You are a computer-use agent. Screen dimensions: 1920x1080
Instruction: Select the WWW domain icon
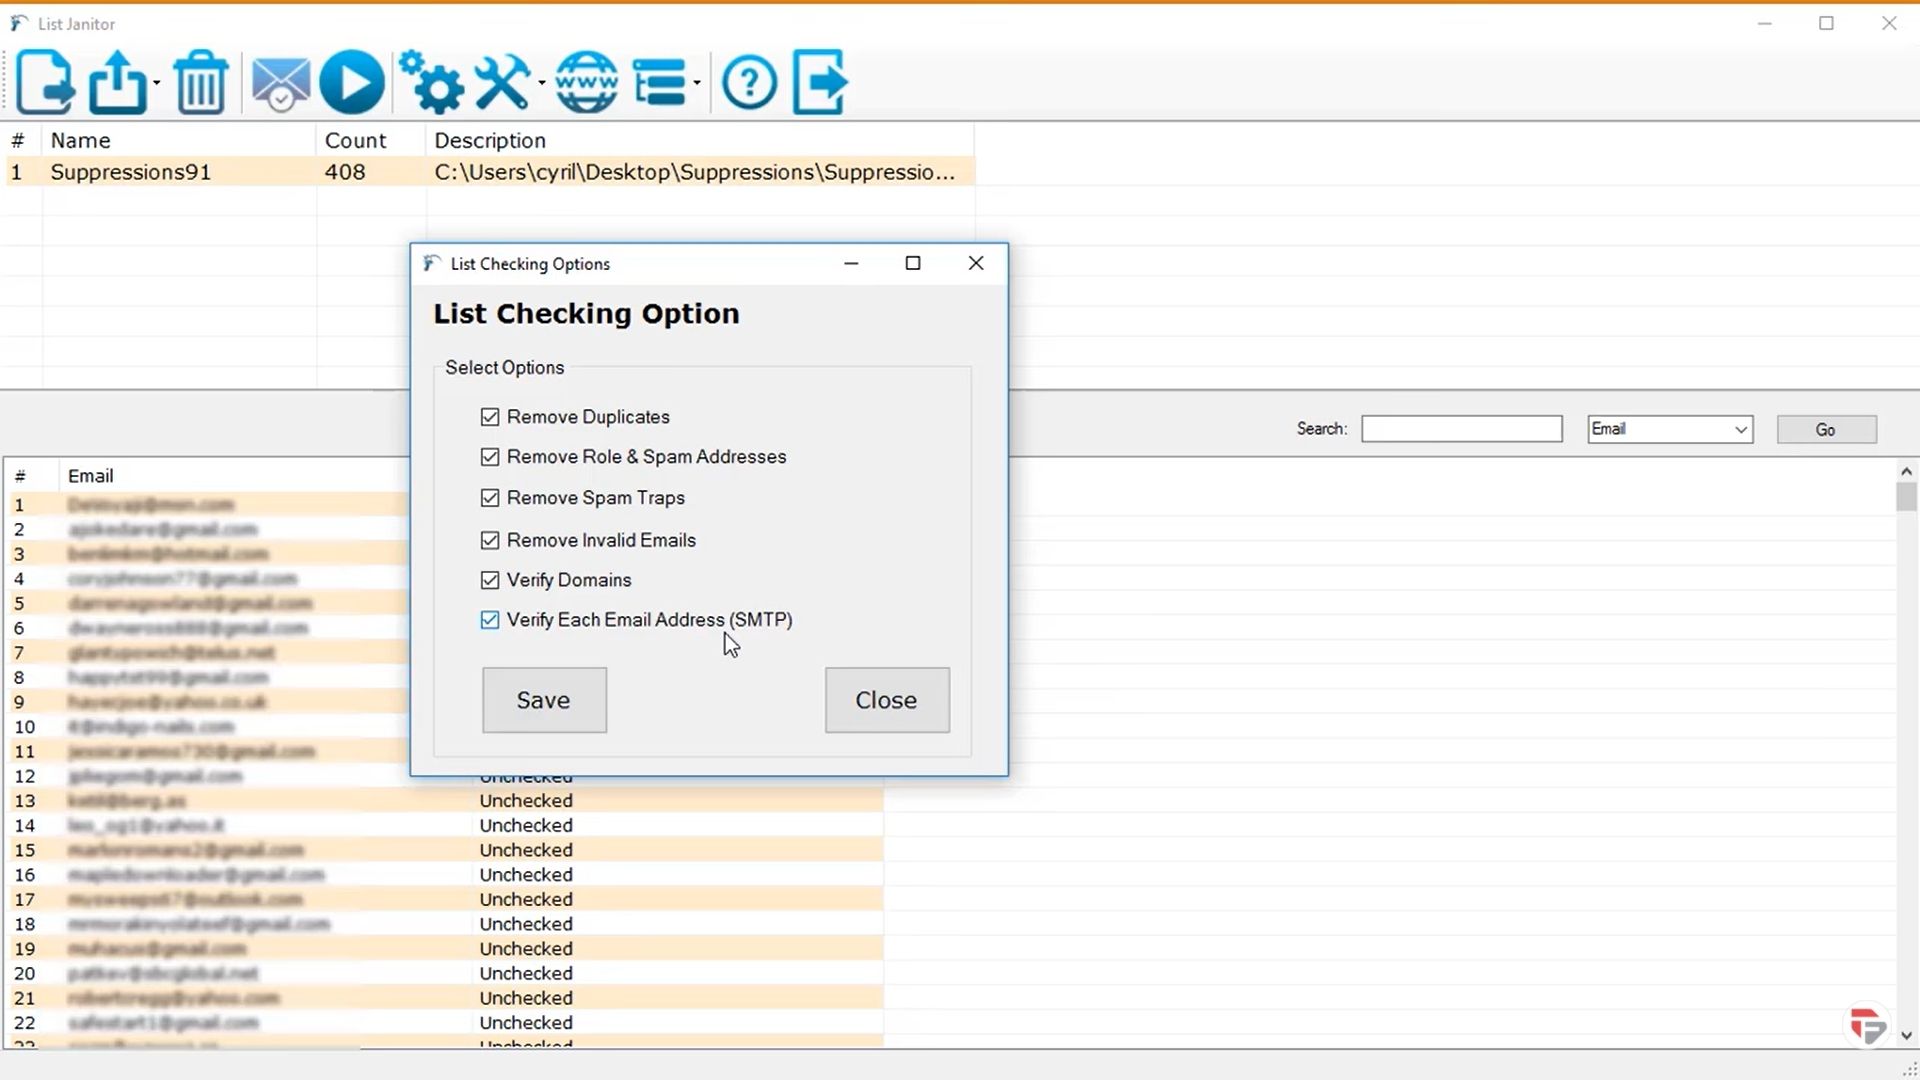click(585, 82)
